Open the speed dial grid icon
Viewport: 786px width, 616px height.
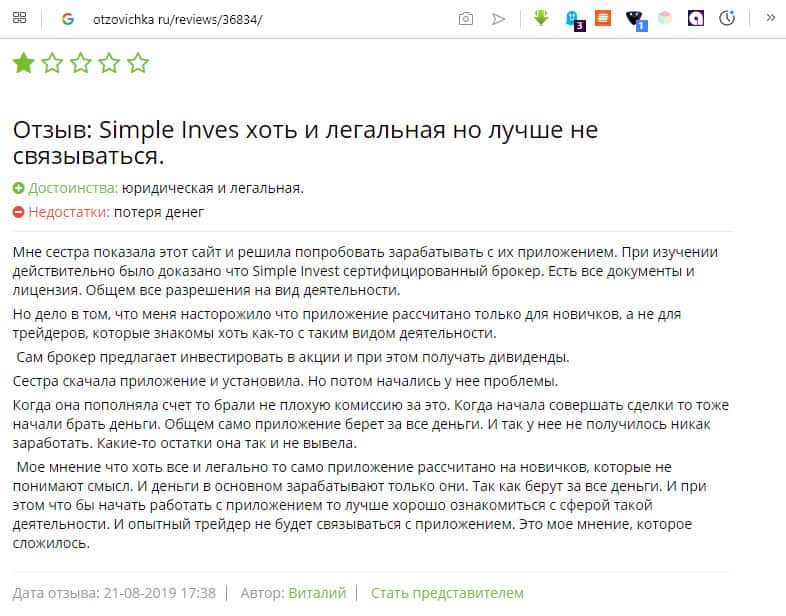[x=20, y=18]
